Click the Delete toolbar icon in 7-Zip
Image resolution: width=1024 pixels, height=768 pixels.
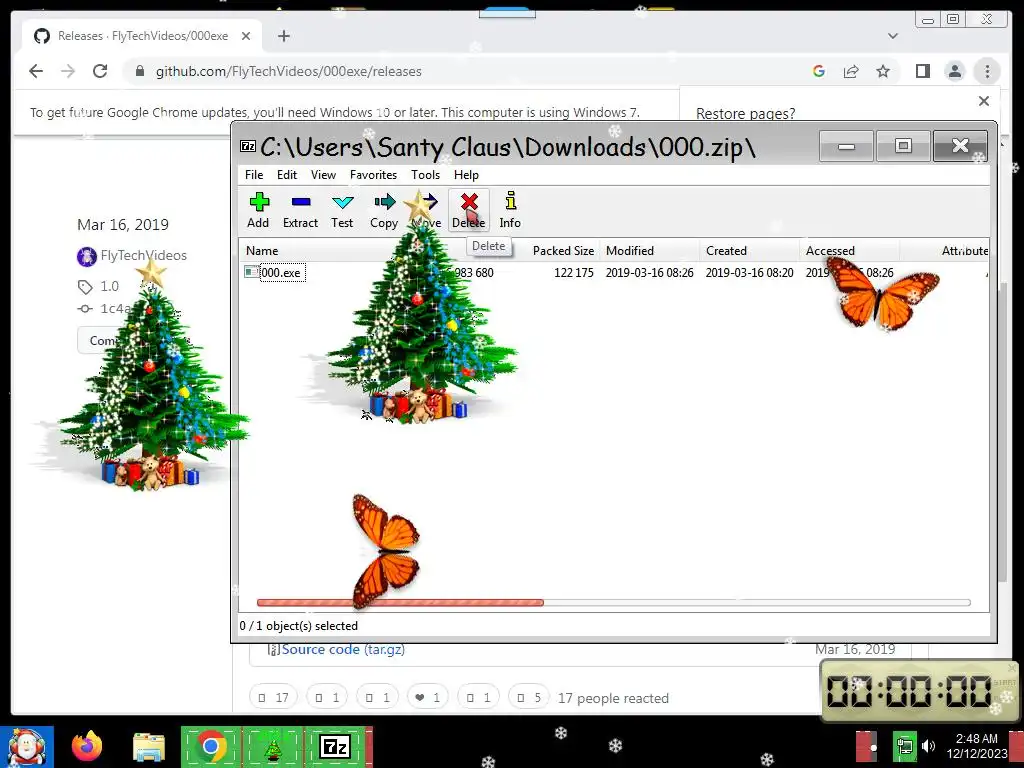pos(469,210)
